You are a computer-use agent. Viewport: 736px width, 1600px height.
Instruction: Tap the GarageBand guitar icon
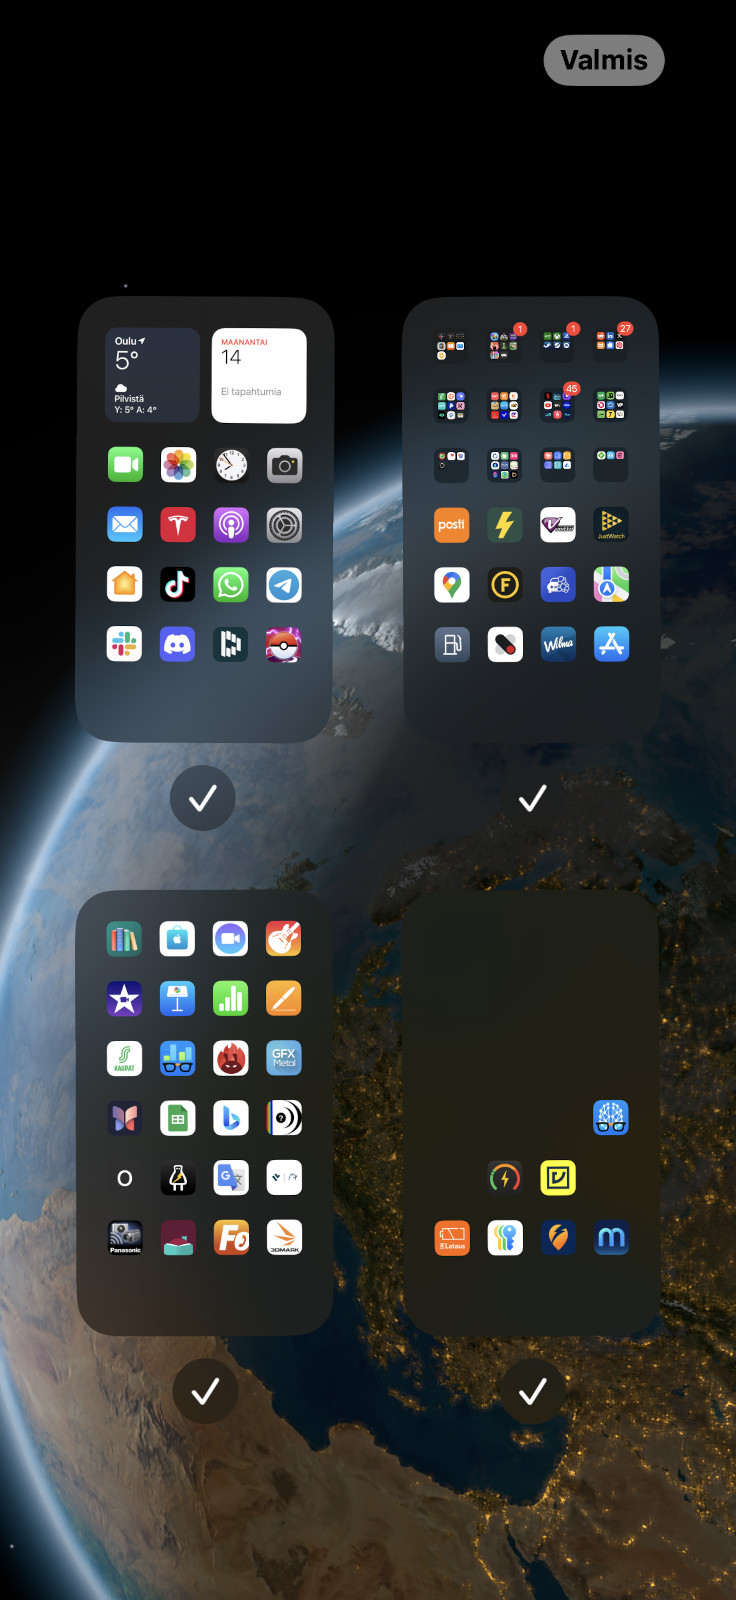284,939
